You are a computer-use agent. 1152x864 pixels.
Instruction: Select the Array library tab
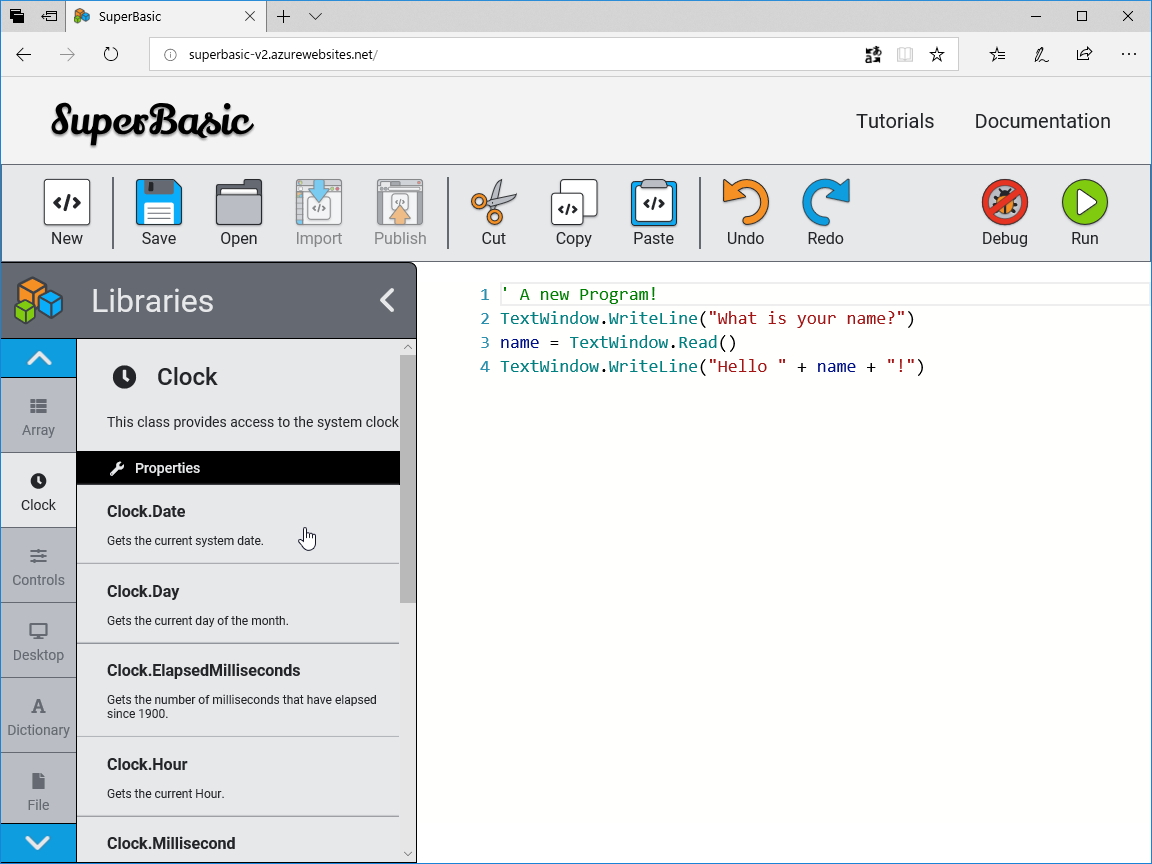[38, 417]
